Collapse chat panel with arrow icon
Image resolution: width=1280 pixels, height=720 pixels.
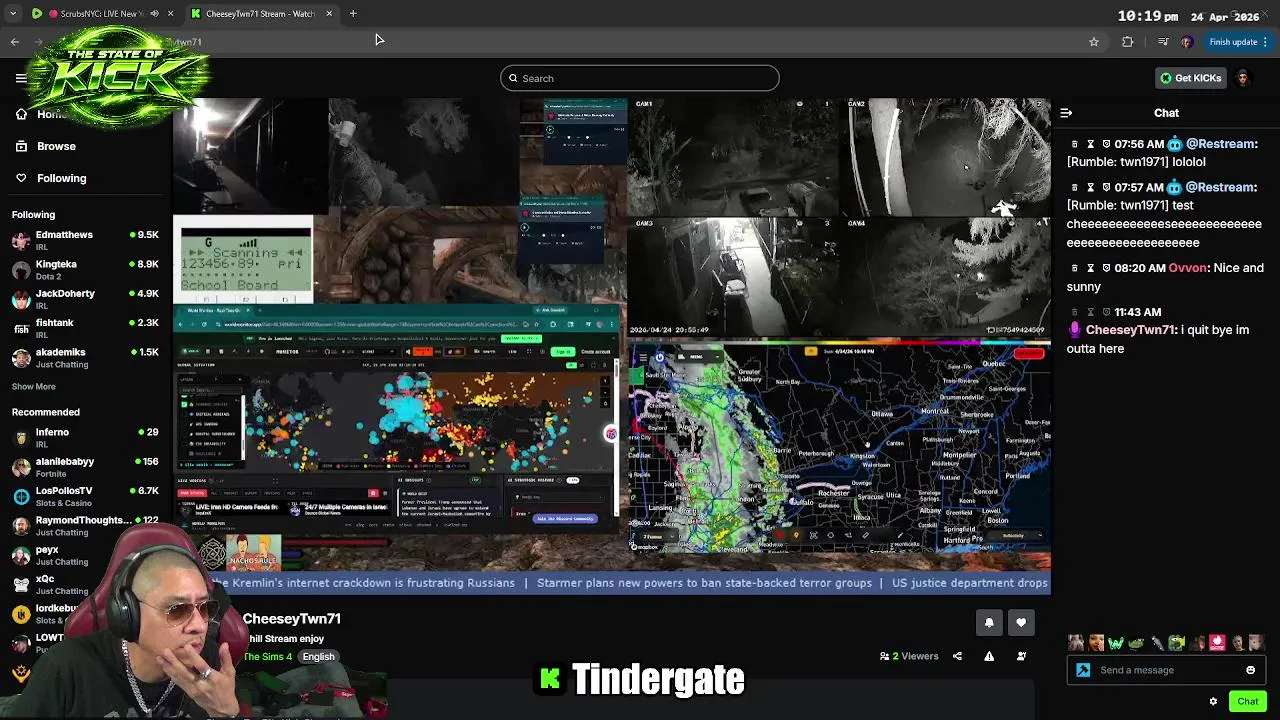pyautogui.click(x=1066, y=113)
